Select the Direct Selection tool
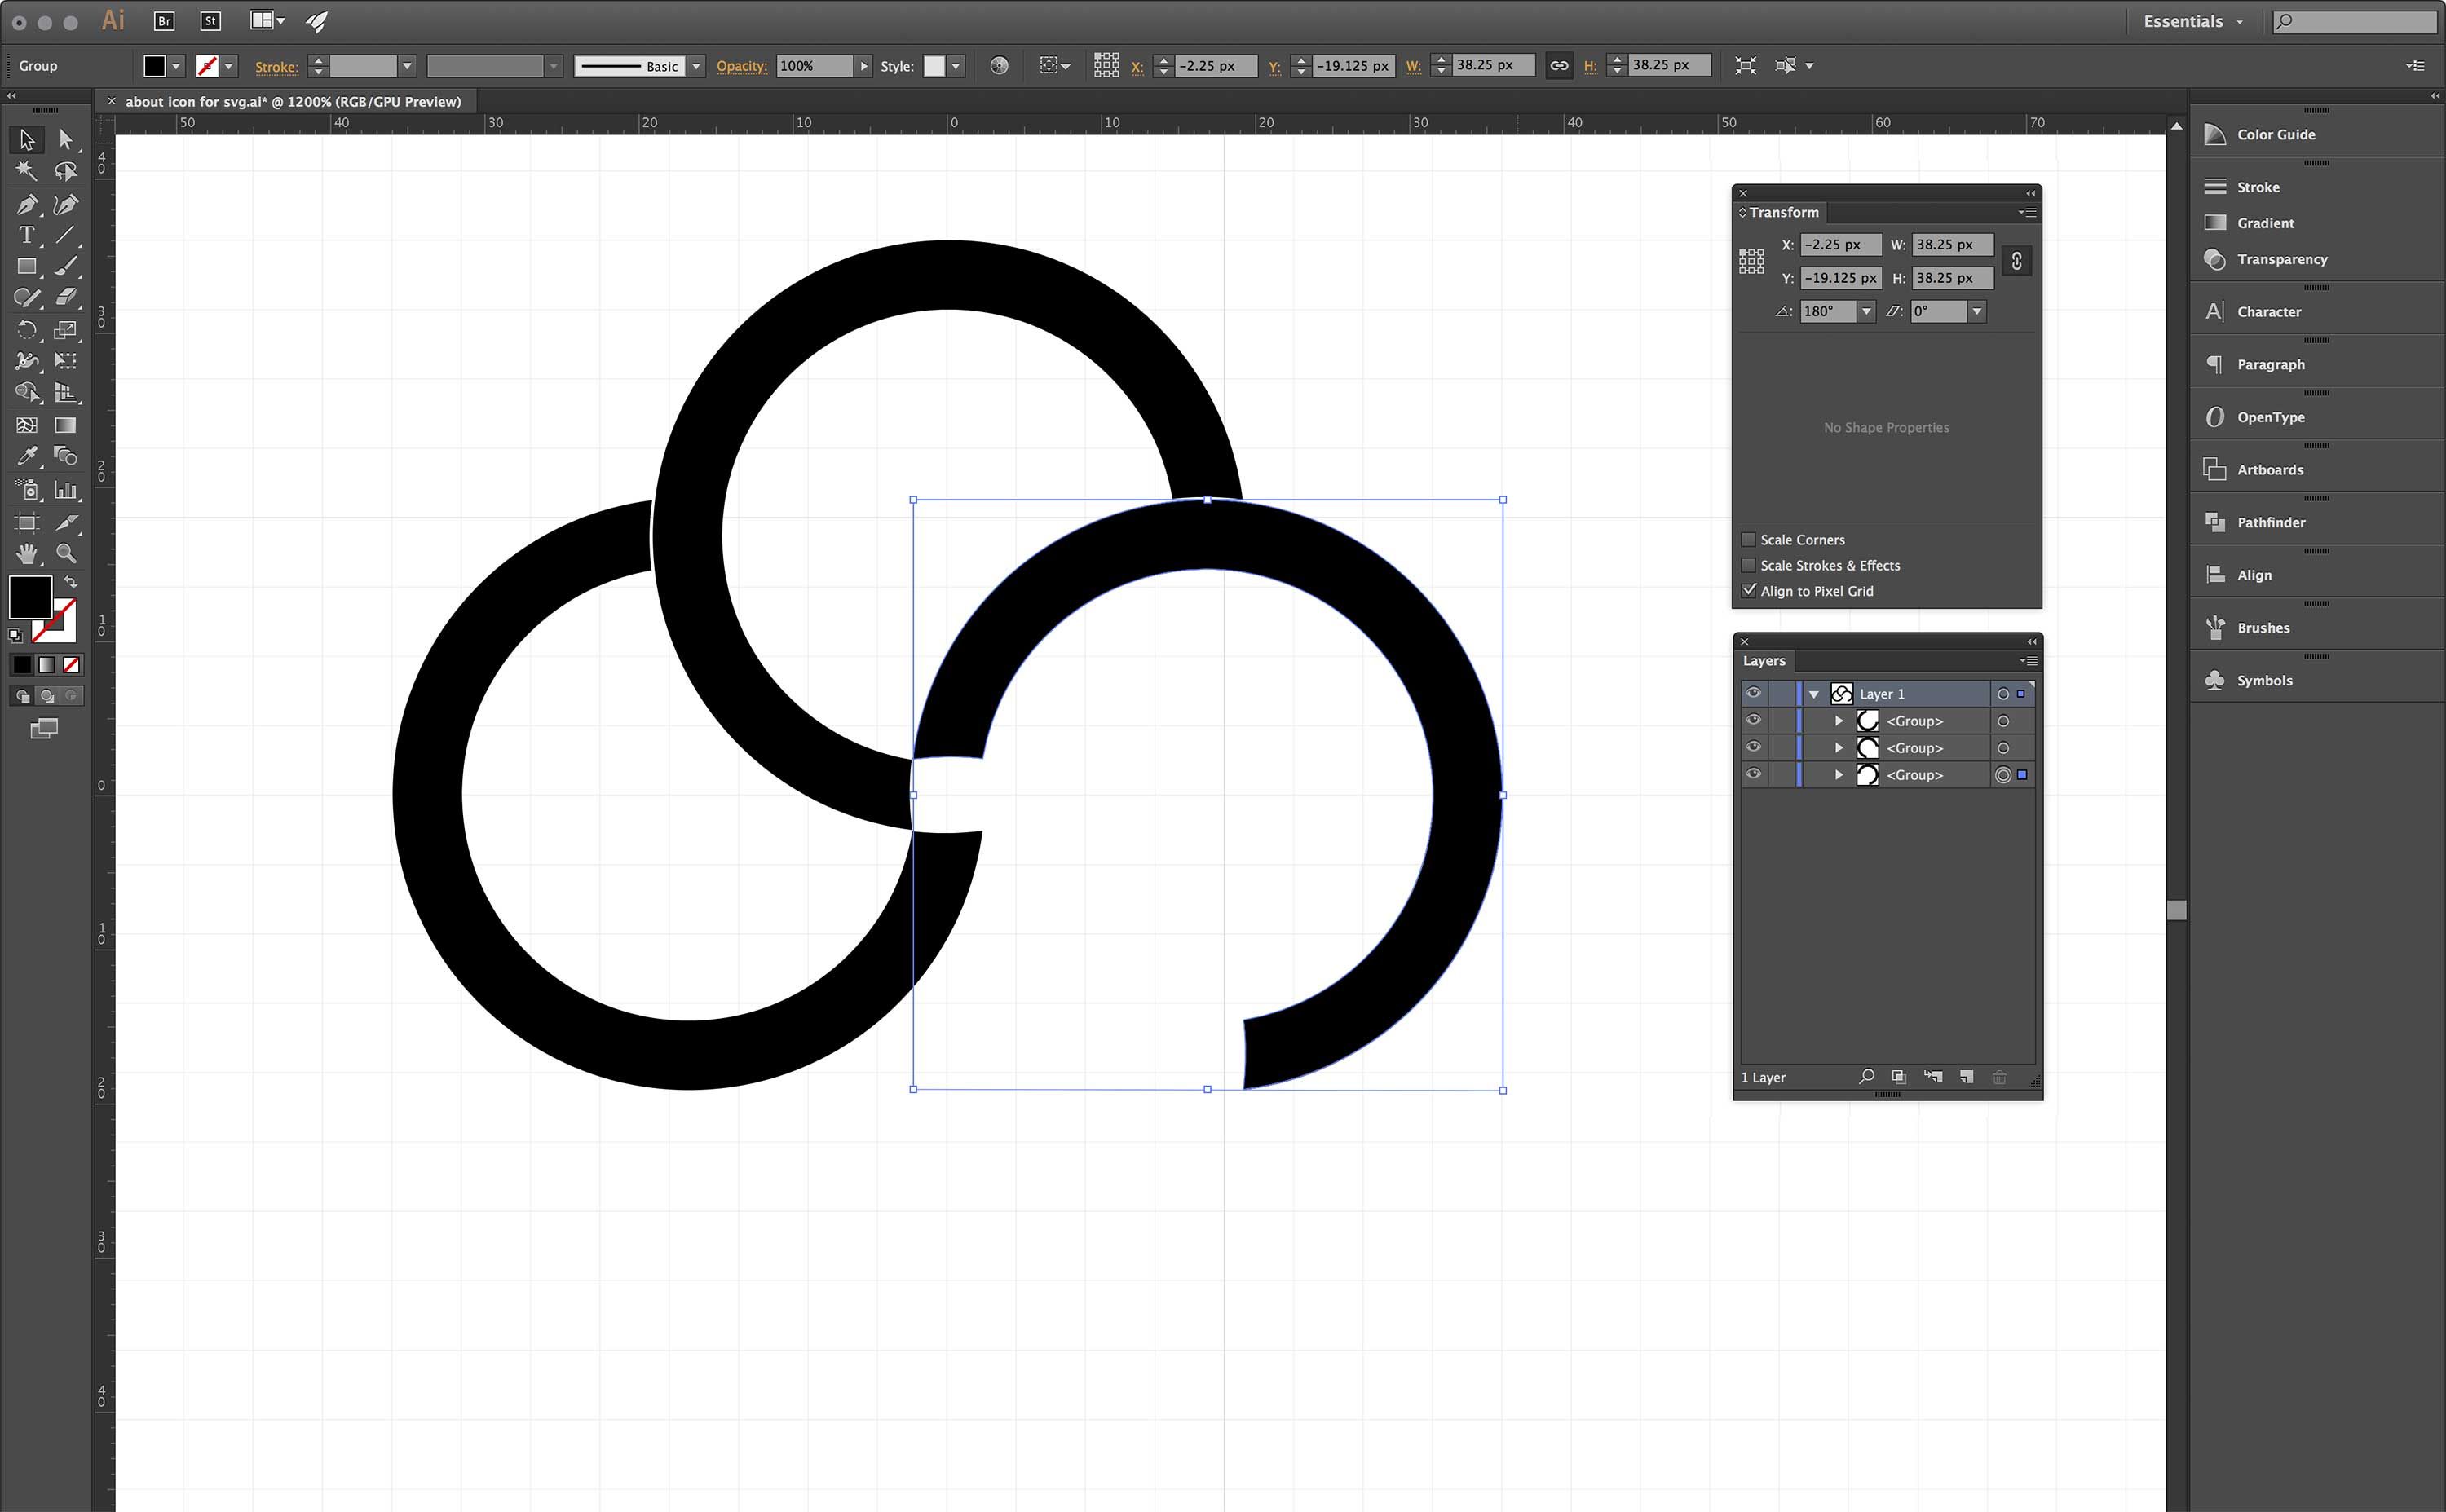Screen dimensions: 2446x1512 (x=66, y=140)
